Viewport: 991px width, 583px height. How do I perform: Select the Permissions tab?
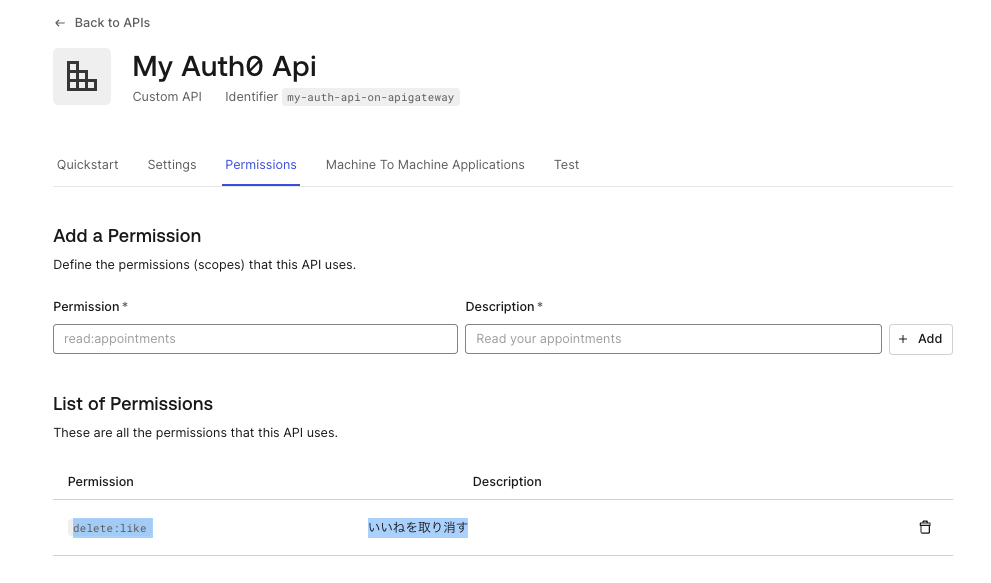[261, 164]
